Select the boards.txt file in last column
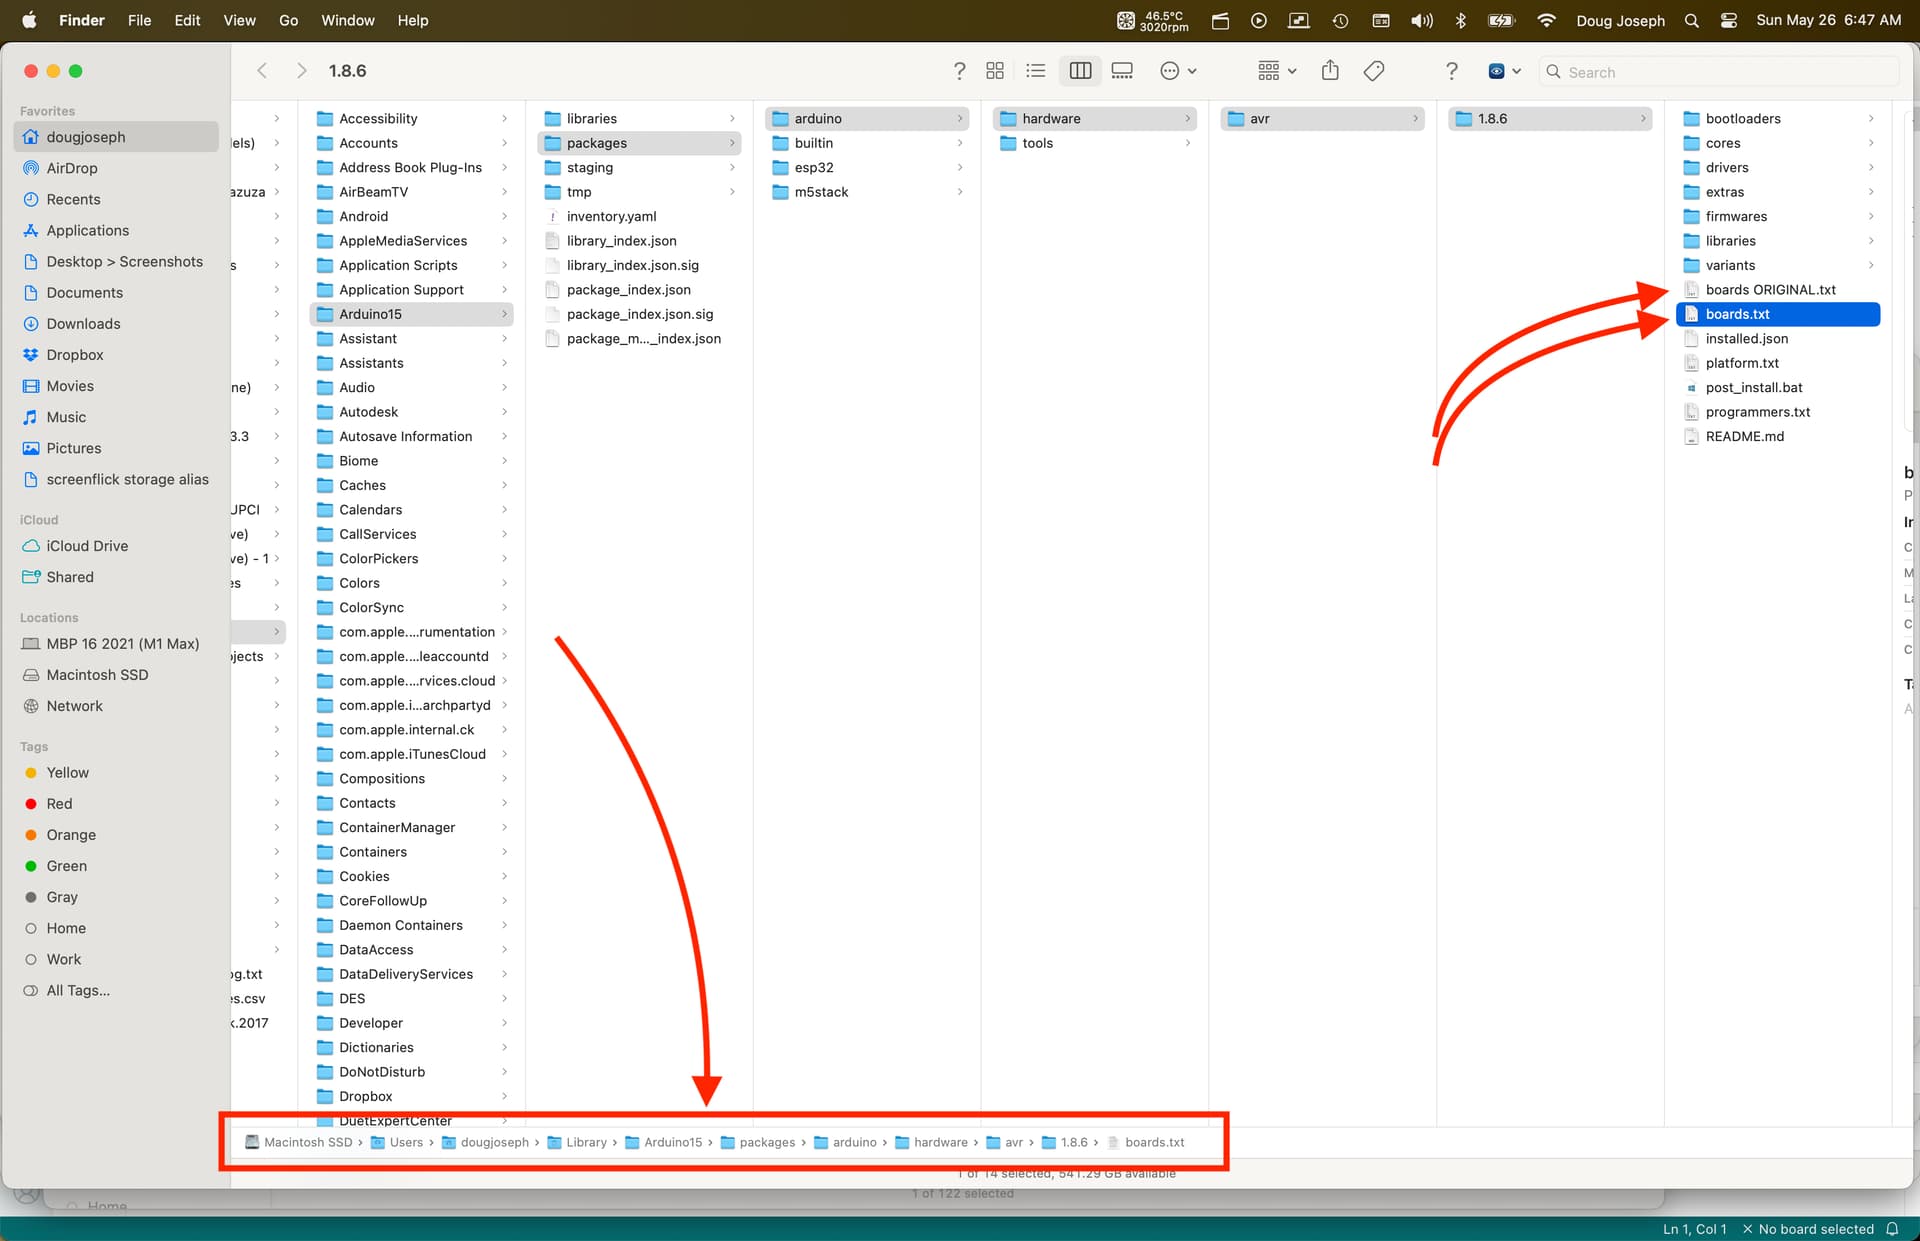This screenshot has width=1920, height=1241. click(x=1778, y=314)
